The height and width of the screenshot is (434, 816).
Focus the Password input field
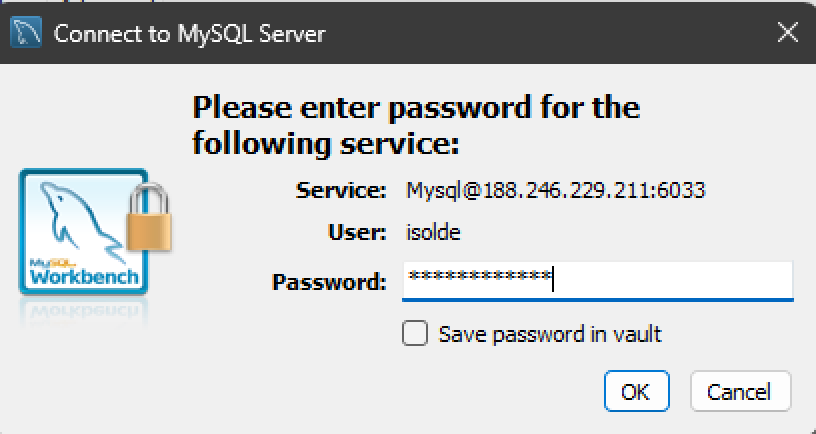[x=597, y=281]
